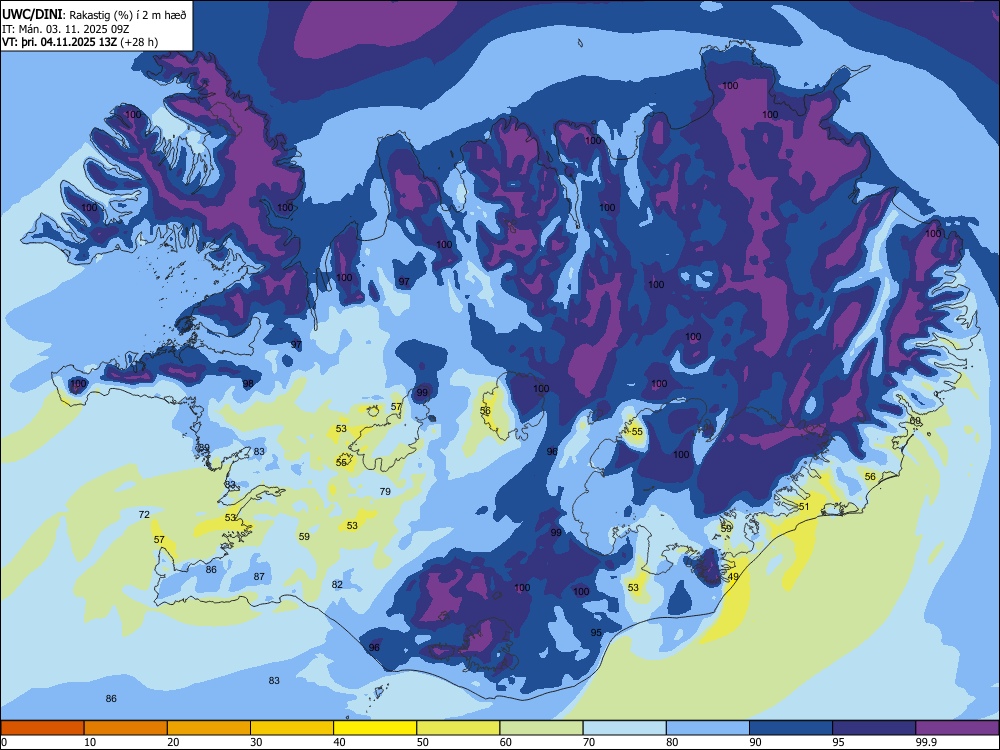Click the '50' legend scale label
This screenshot has height=750, width=1000.
coord(423,742)
